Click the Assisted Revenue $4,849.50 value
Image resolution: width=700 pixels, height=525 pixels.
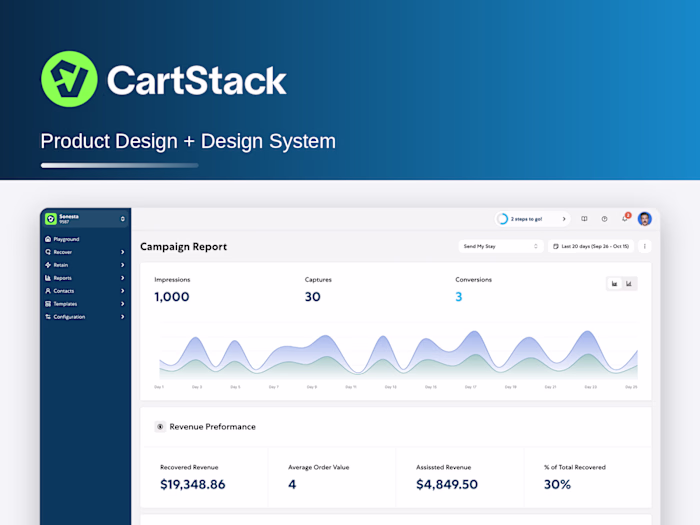447,484
